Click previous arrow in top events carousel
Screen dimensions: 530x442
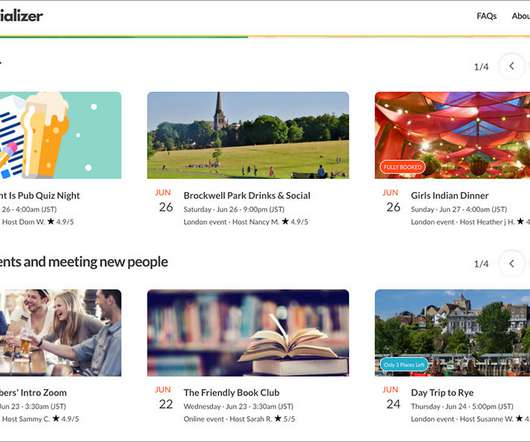pyautogui.click(x=512, y=66)
